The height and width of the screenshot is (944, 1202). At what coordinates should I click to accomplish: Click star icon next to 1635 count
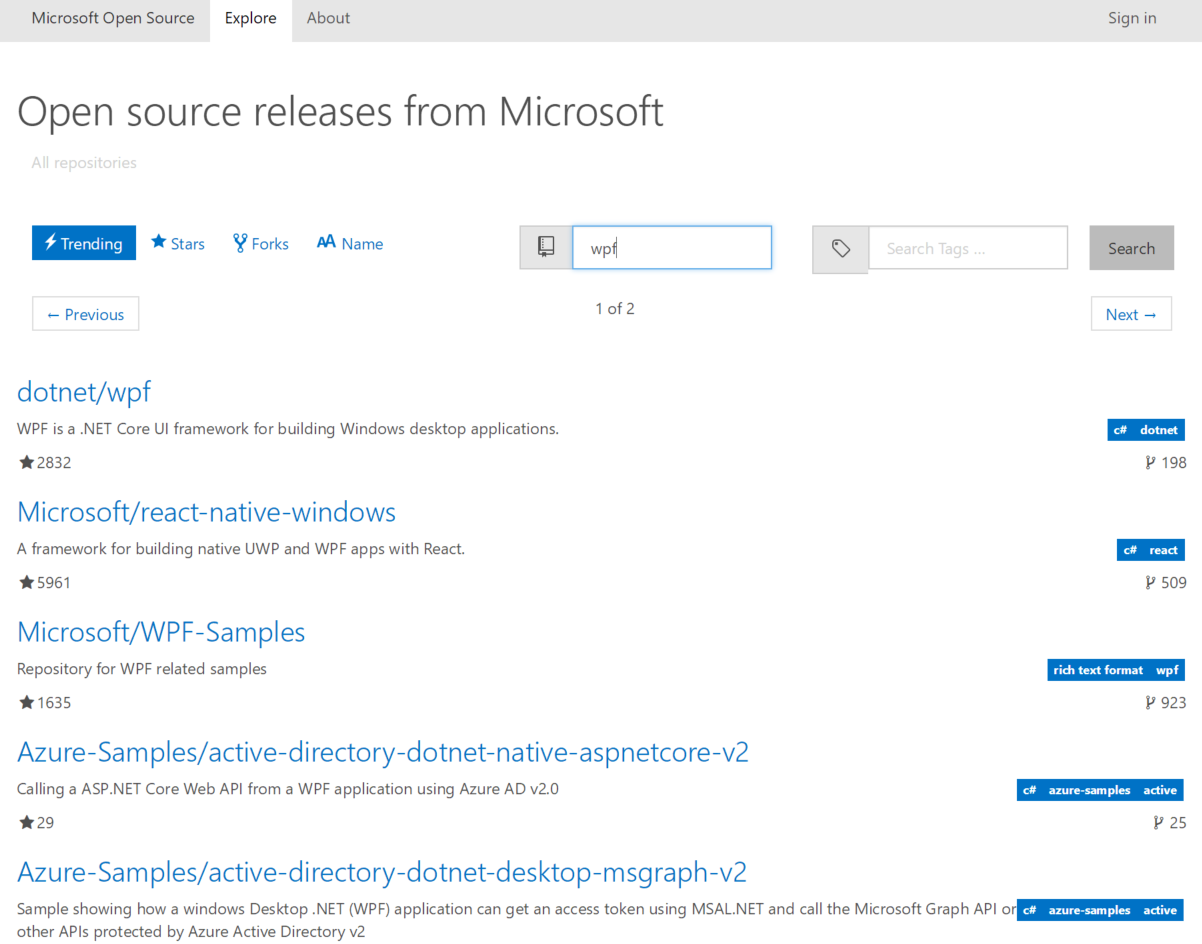coord(26,702)
